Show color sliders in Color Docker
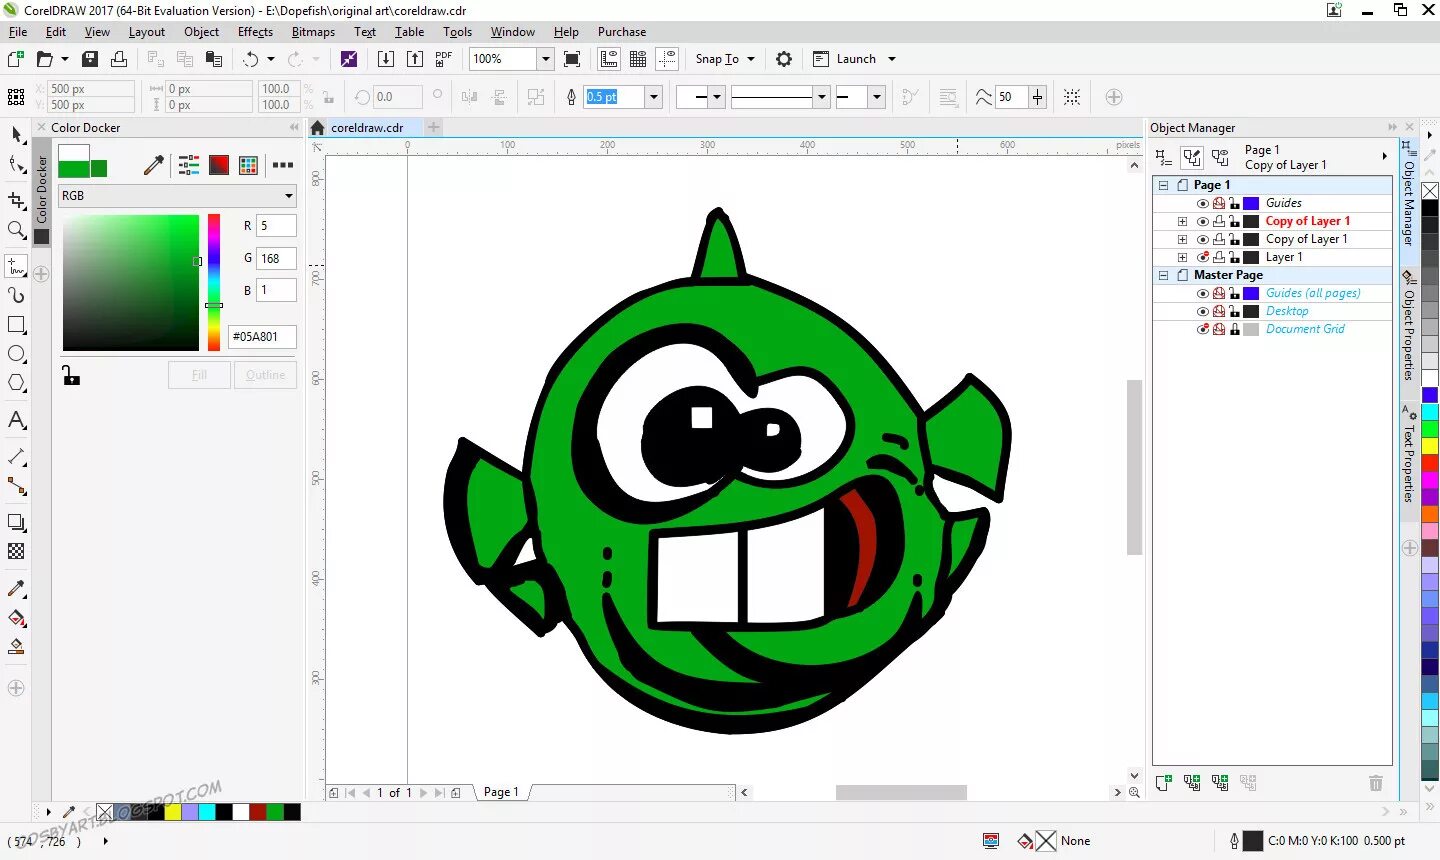The height and width of the screenshot is (860, 1440). (189, 165)
